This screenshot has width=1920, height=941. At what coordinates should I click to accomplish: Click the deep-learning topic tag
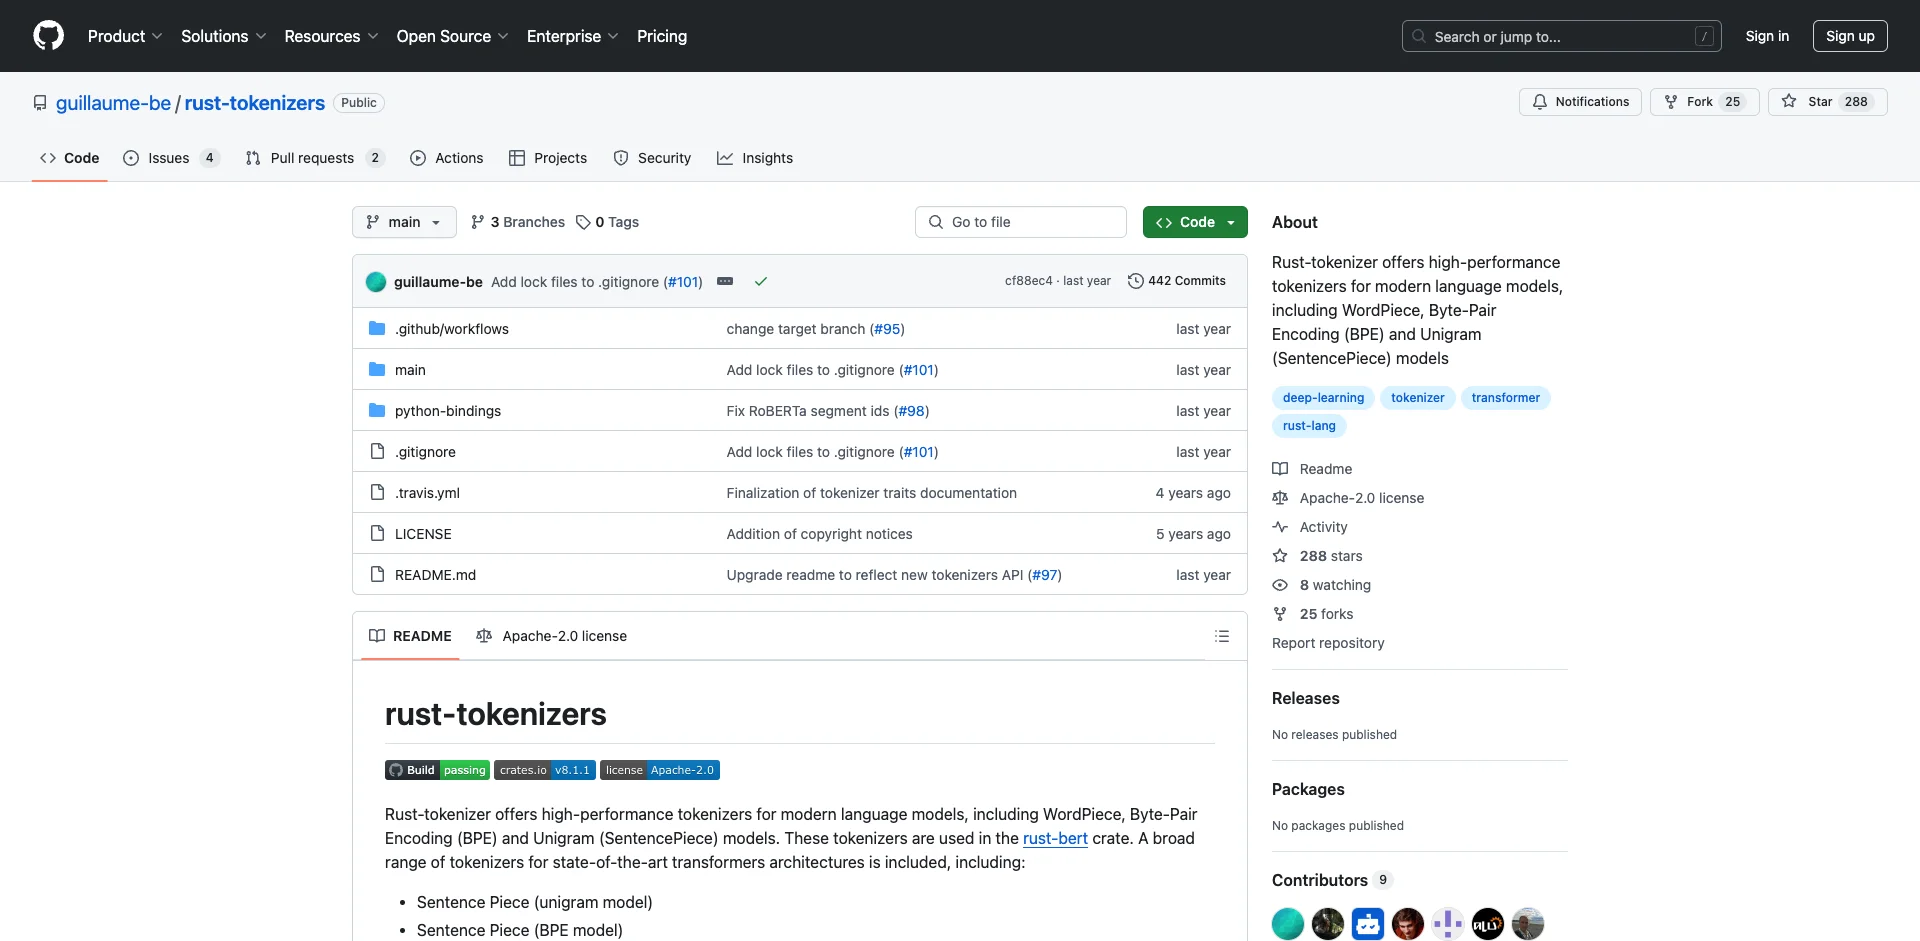(1323, 398)
